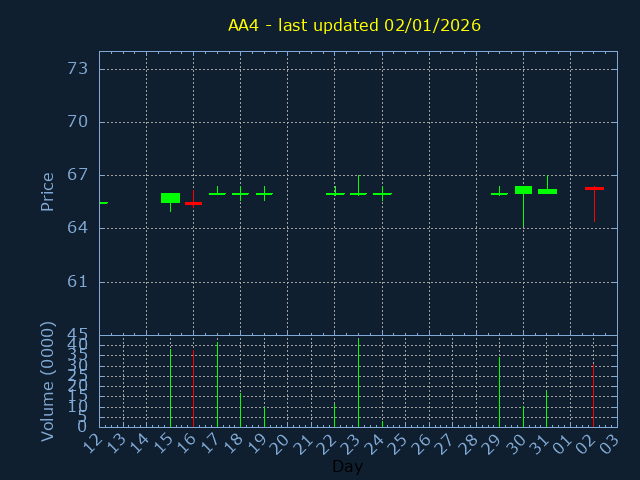Click the tallest volume bar on day 23
The image size is (640, 480).
click(x=358, y=383)
